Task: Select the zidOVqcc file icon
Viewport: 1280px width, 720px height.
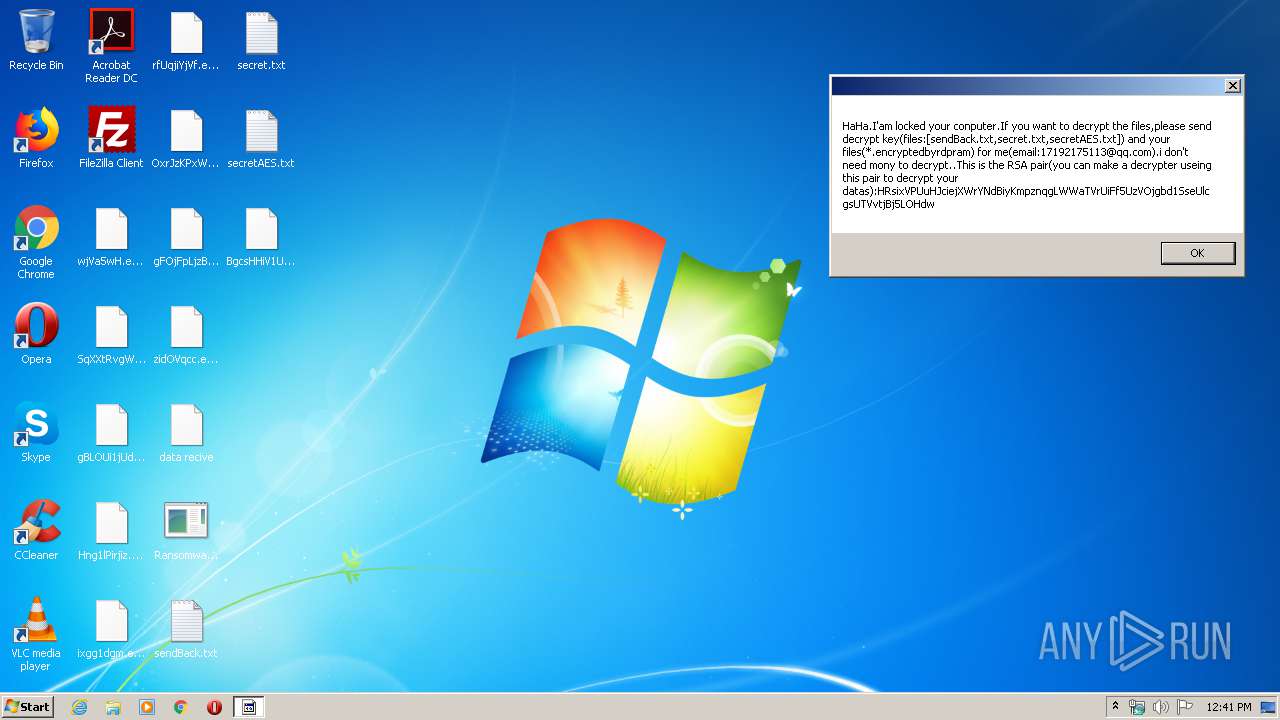Action: point(186,334)
